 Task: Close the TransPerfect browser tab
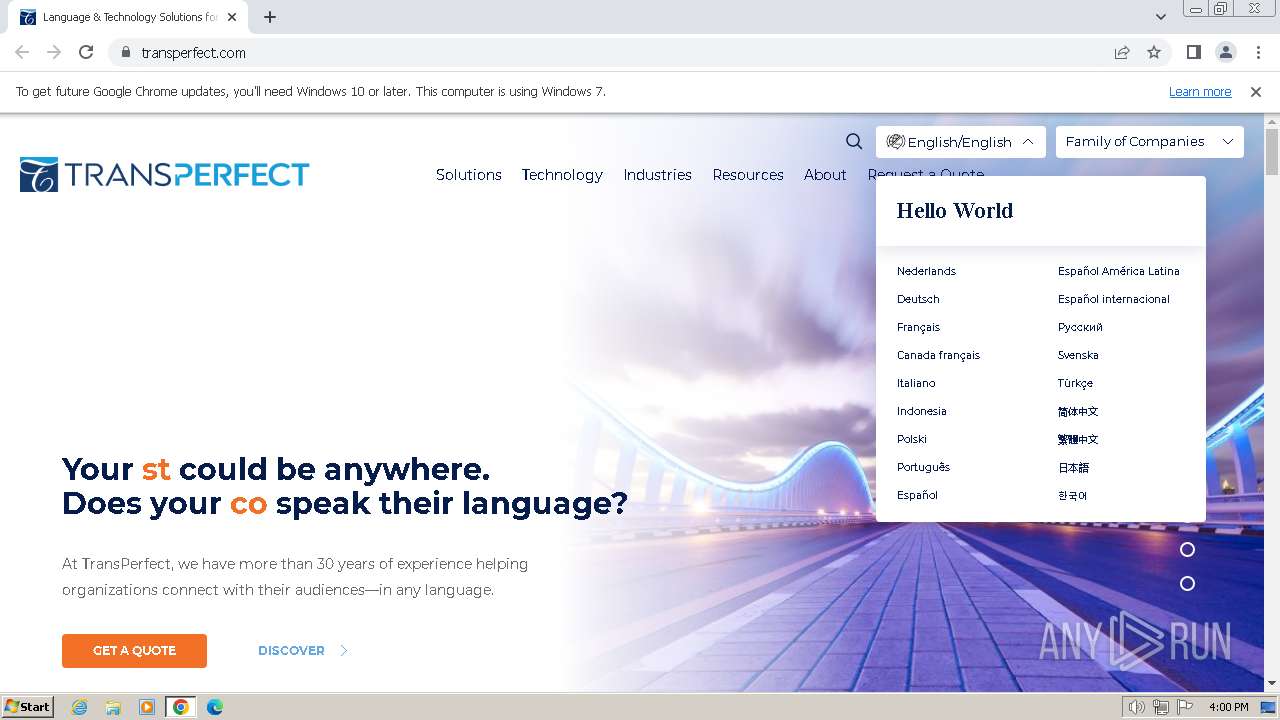(x=232, y=17)
